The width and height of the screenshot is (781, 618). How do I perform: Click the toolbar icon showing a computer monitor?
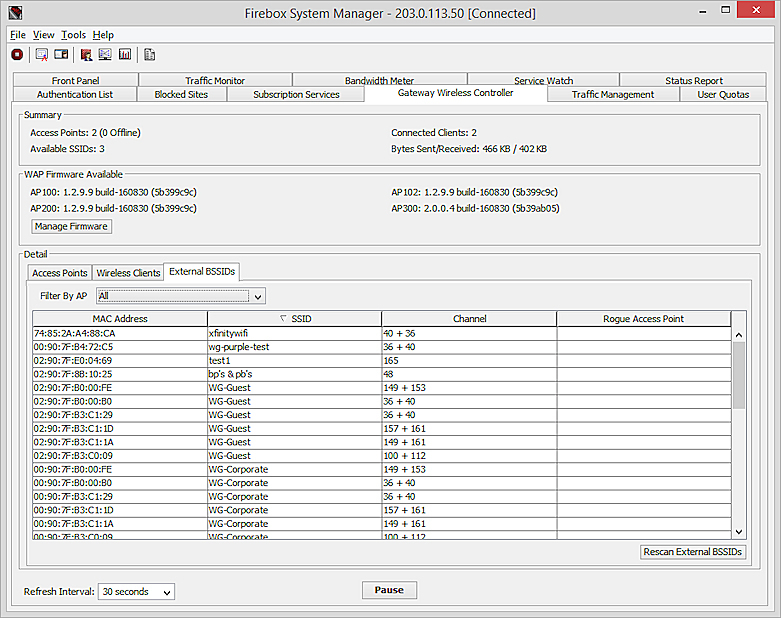click(x=105, y=54)
